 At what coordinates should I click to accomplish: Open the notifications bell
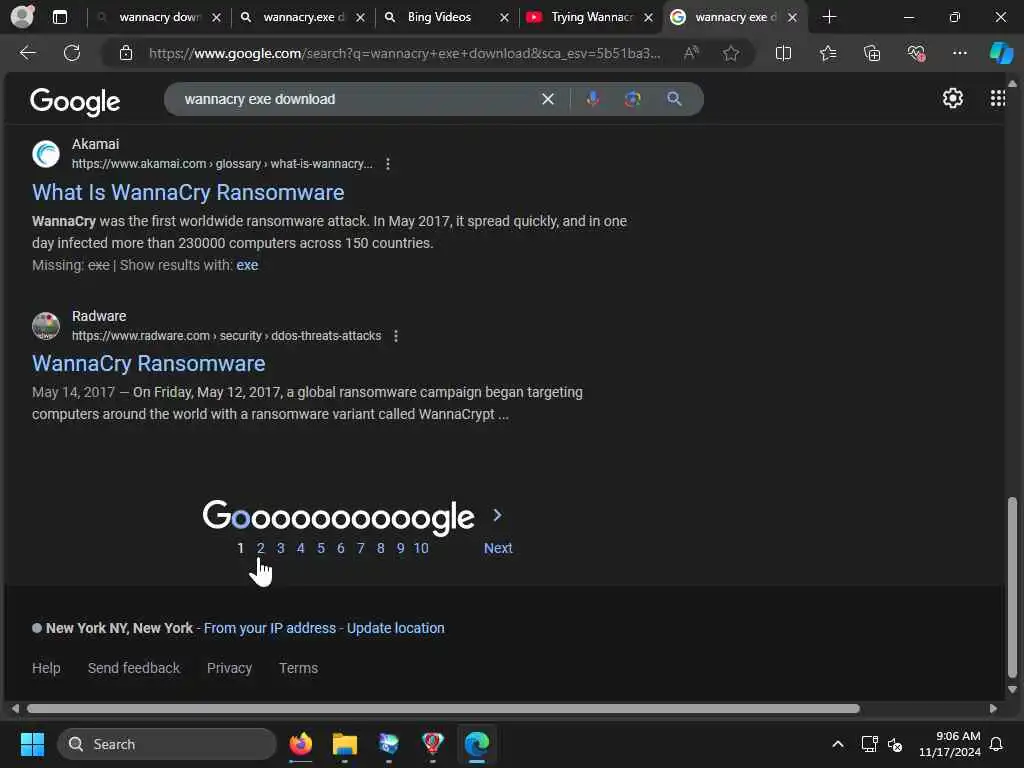(x=997, y=744)
